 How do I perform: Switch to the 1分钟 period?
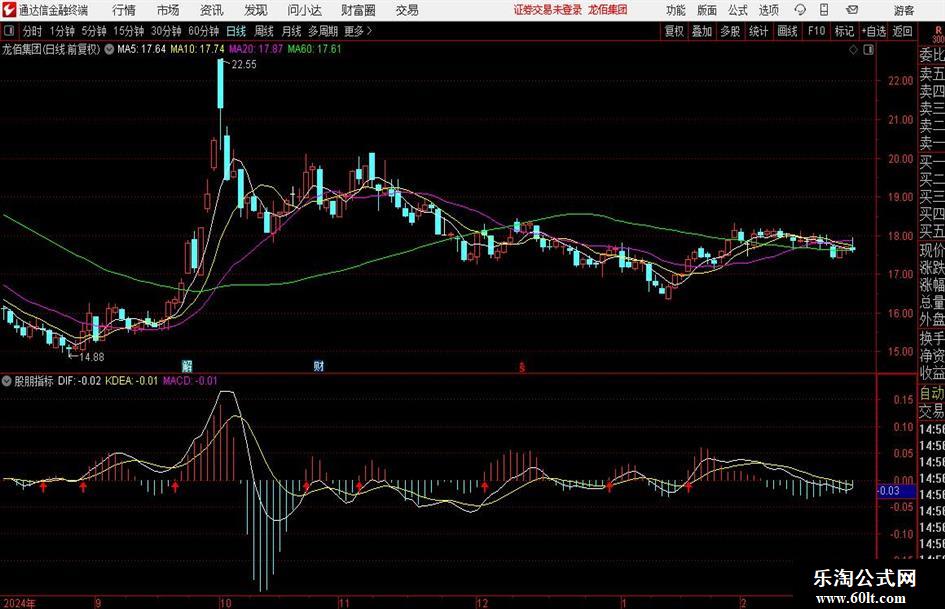click(62, 31)
